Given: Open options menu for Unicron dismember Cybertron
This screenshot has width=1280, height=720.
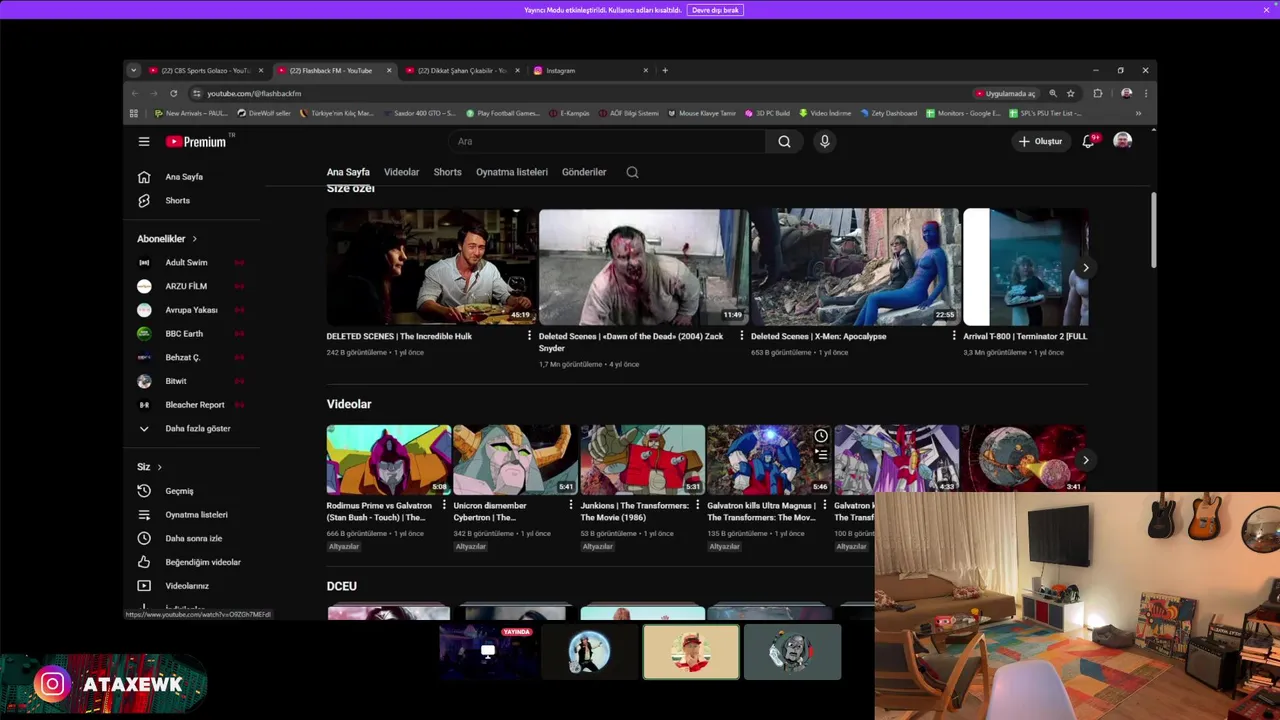Looking at the screenshot, I should click(x=571, y=506).
